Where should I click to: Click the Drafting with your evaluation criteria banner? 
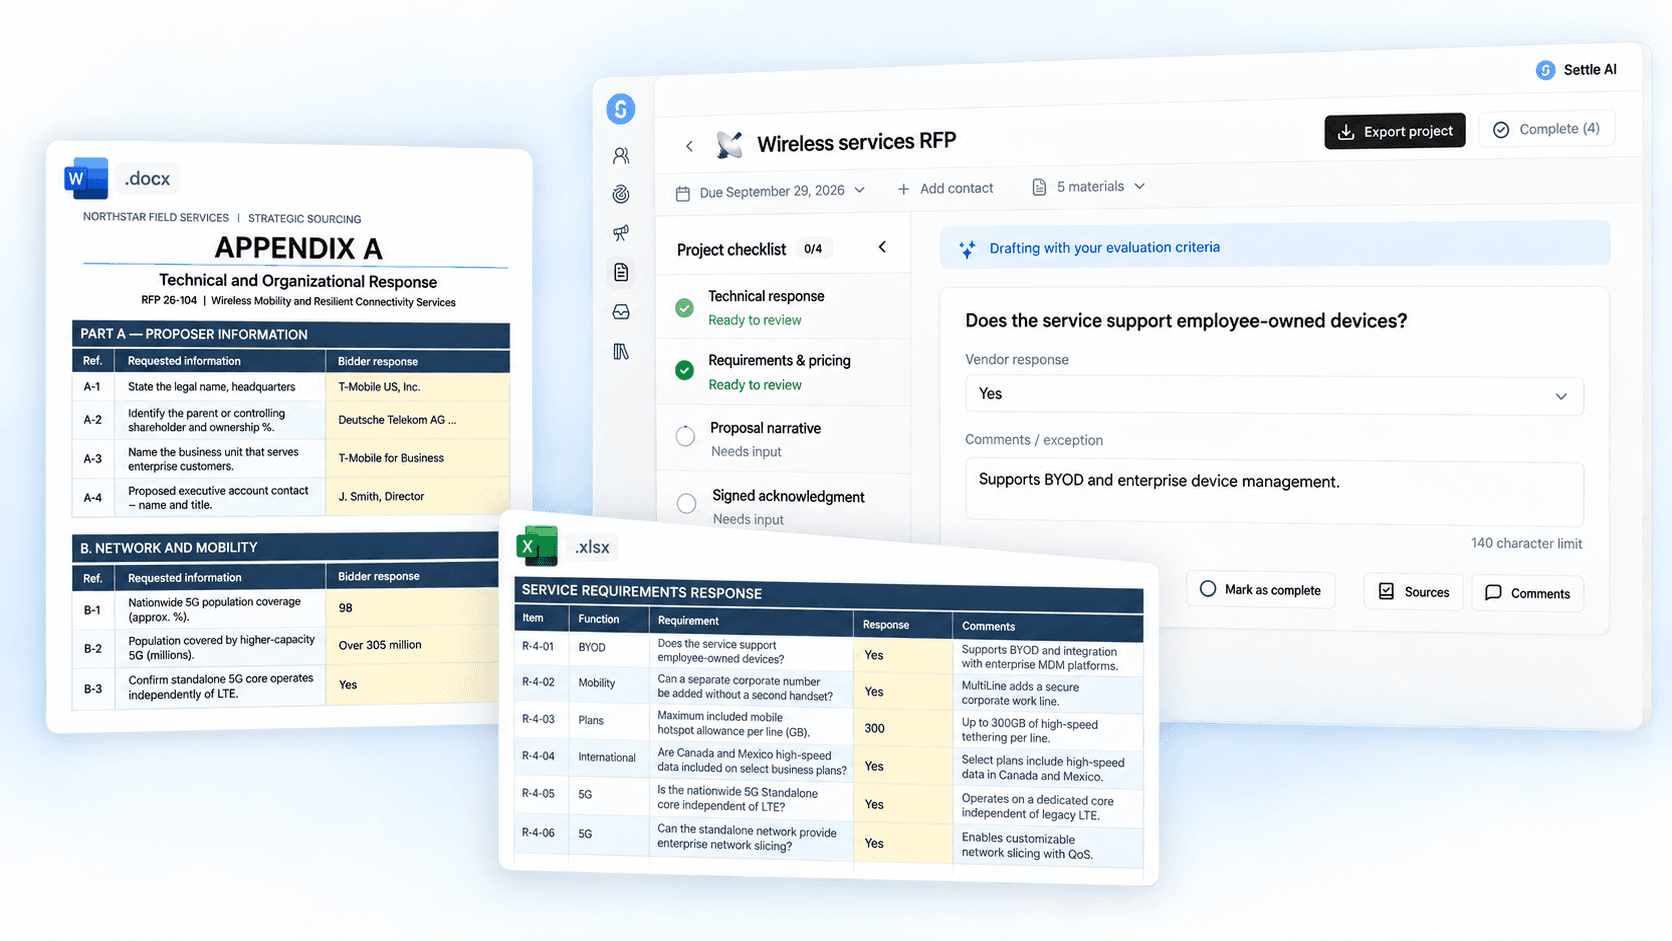click(x=1275, y=245)
